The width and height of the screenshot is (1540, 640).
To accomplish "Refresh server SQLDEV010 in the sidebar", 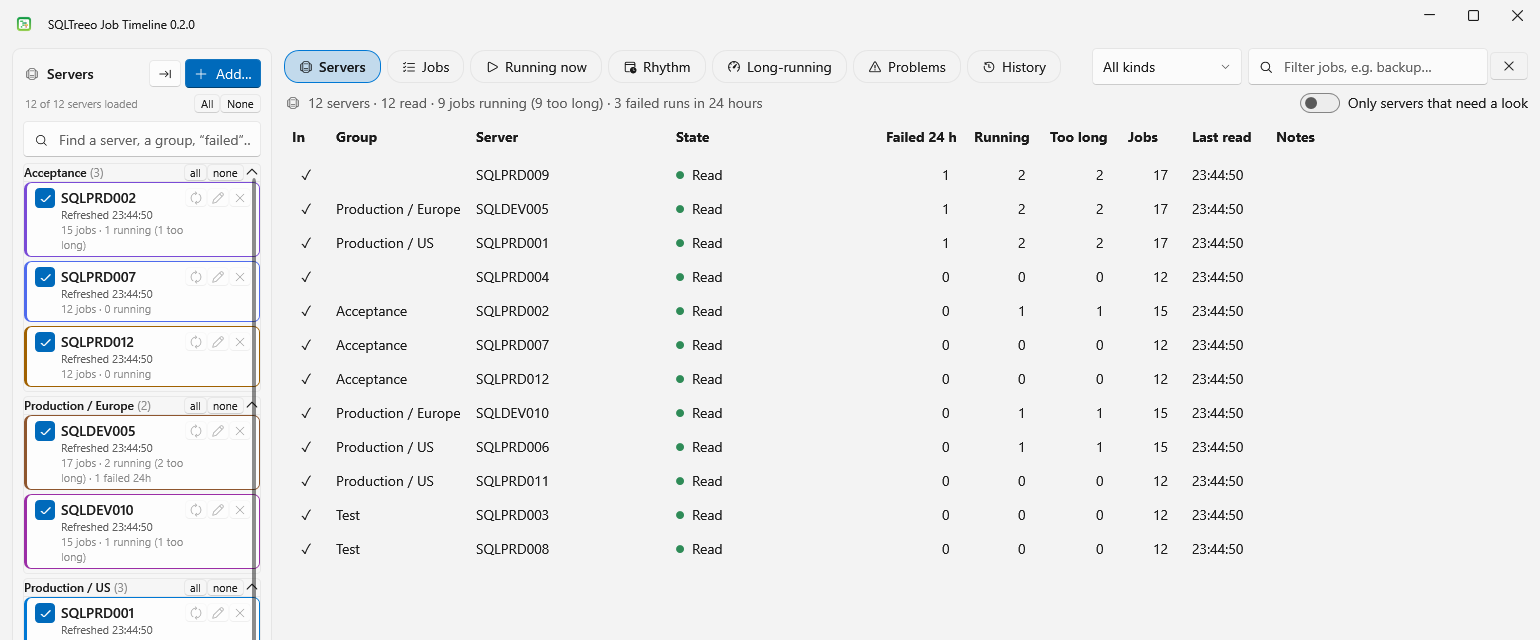I will pyautogui.click(x=196, y=510).
